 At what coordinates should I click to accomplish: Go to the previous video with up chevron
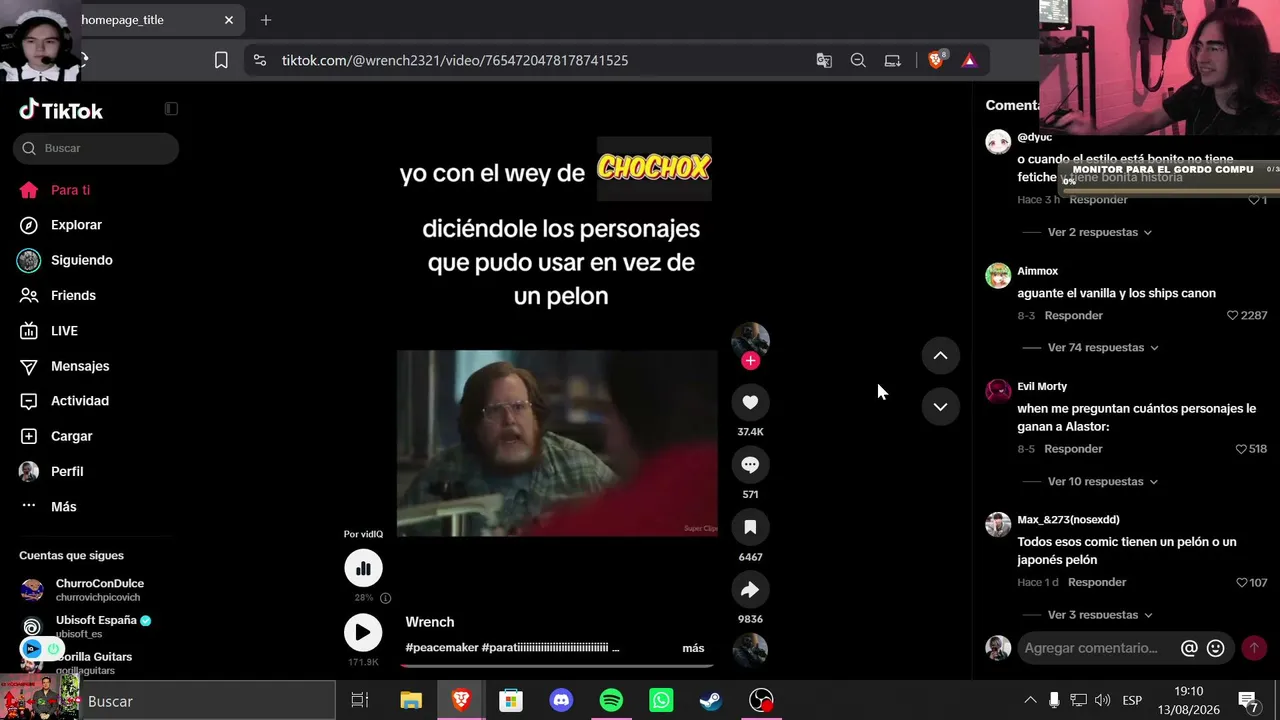(x=940, y=356)
